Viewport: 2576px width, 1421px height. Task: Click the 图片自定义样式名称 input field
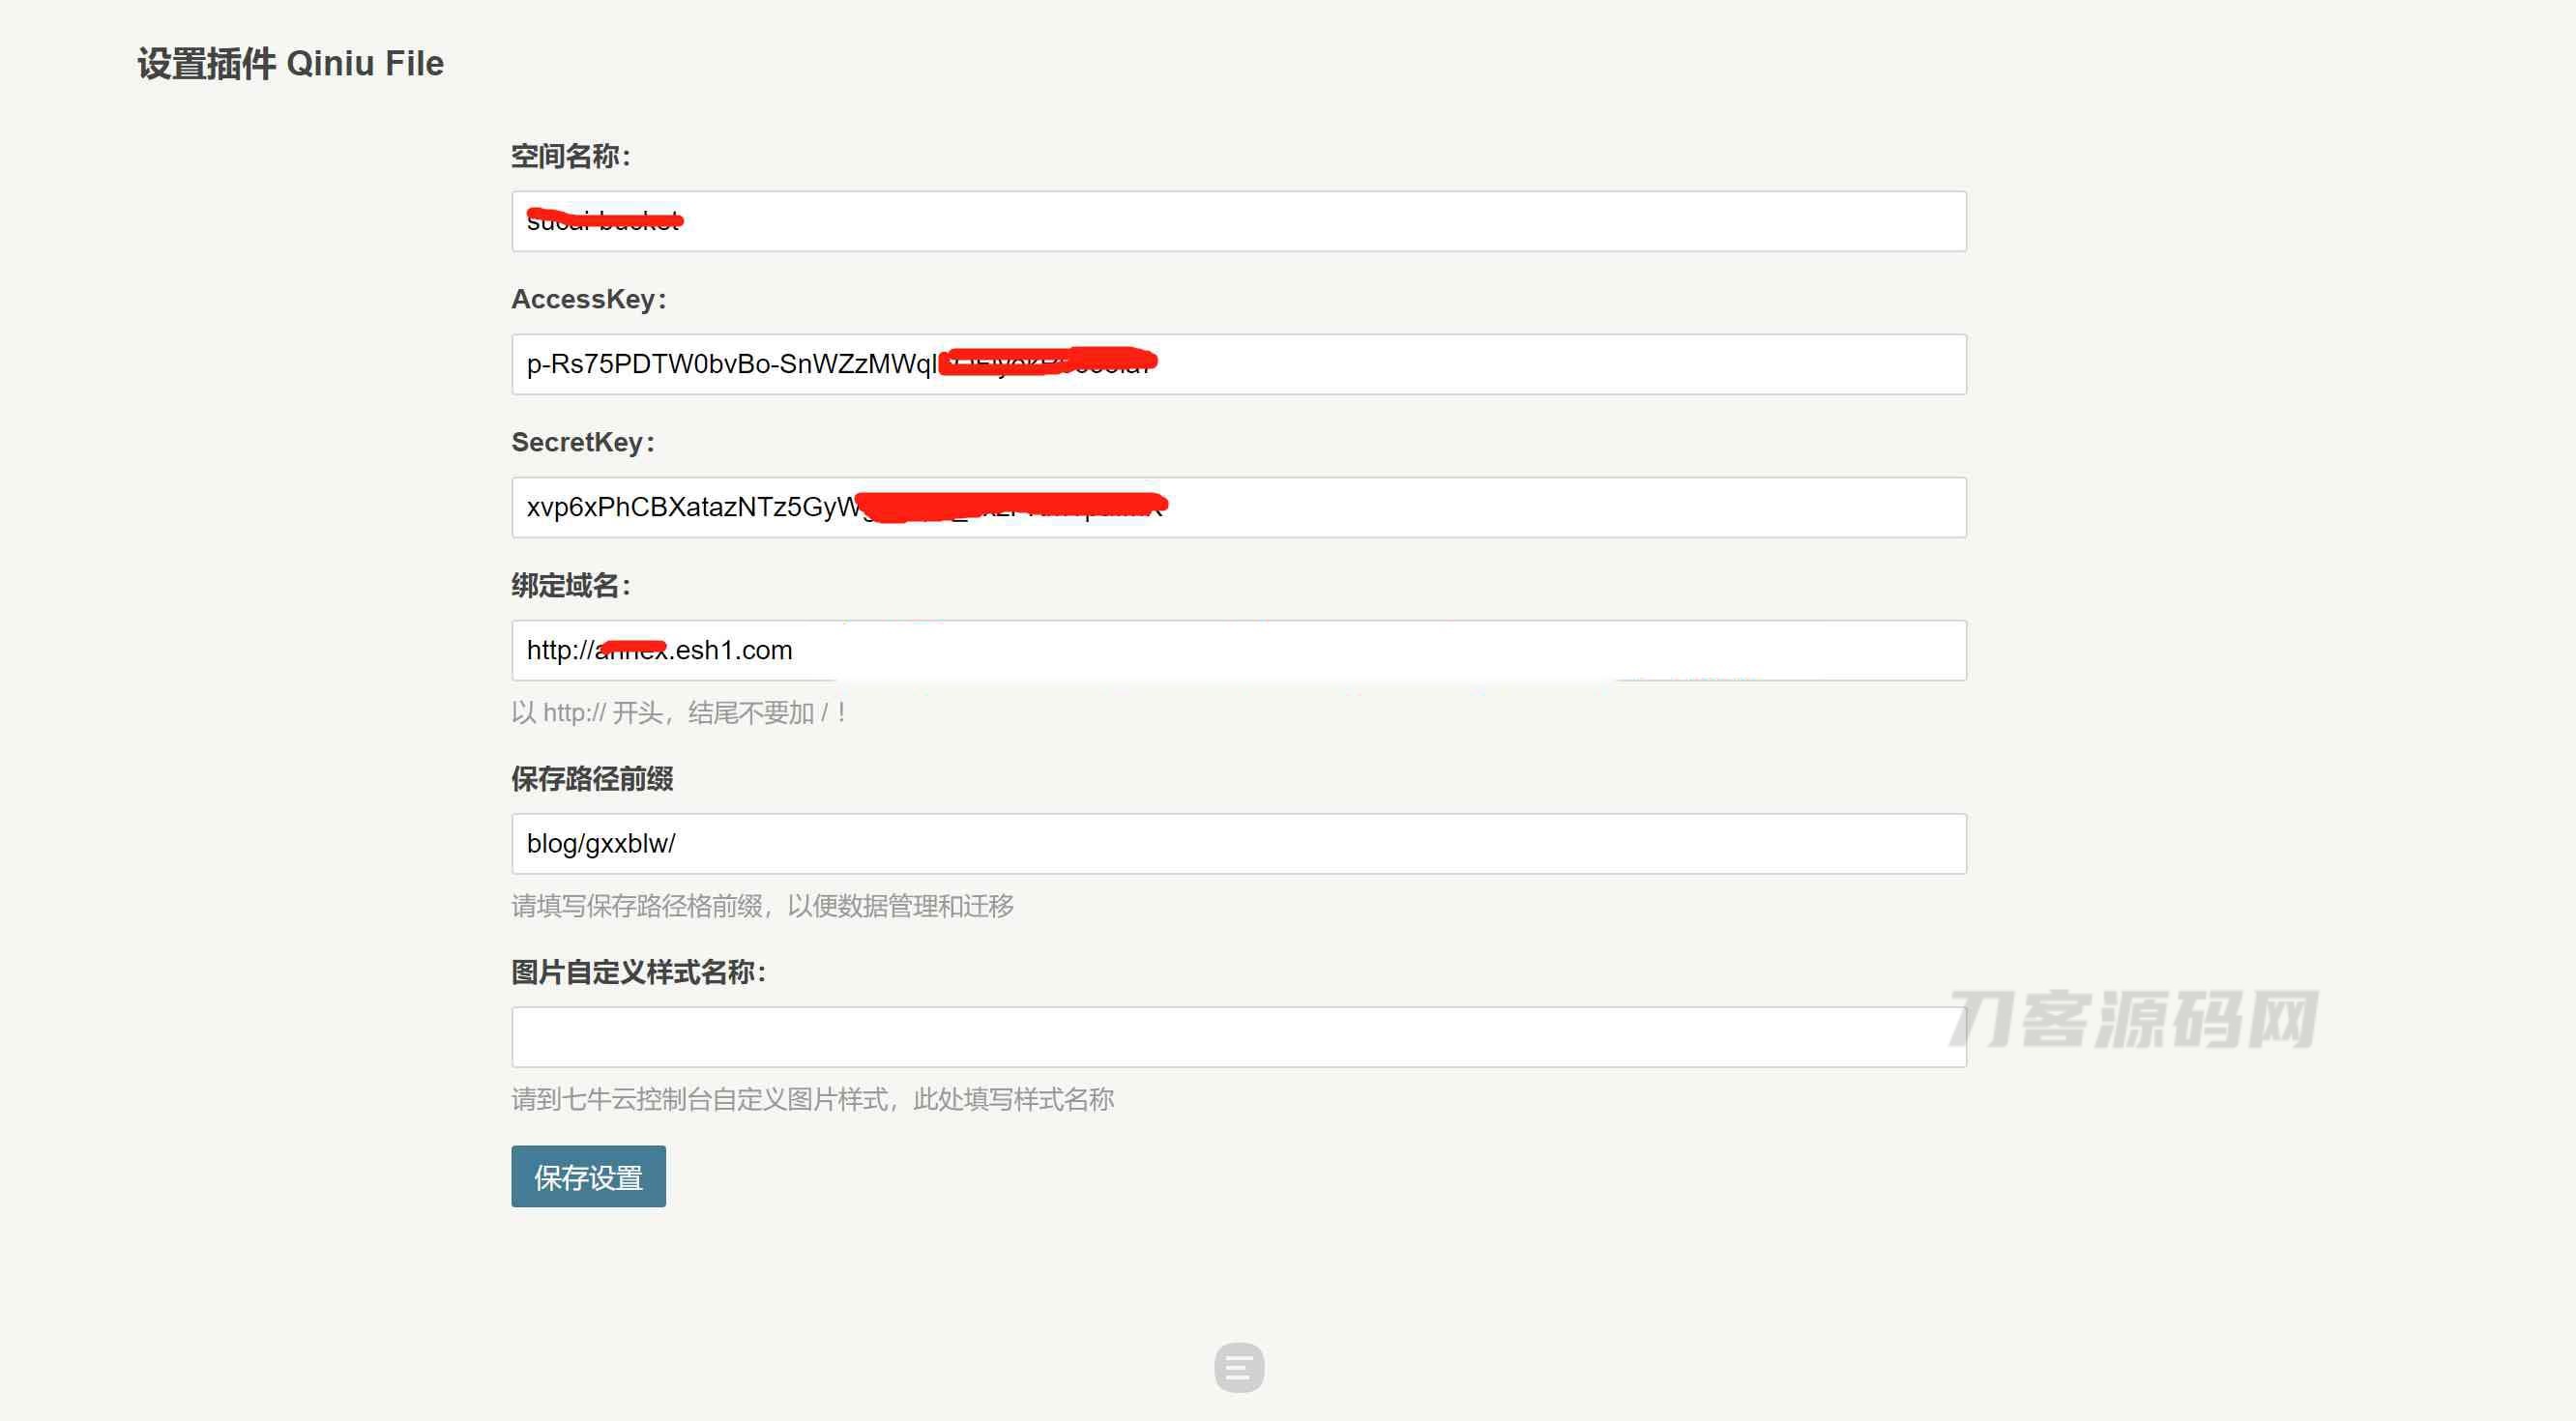[1238, 1034]
